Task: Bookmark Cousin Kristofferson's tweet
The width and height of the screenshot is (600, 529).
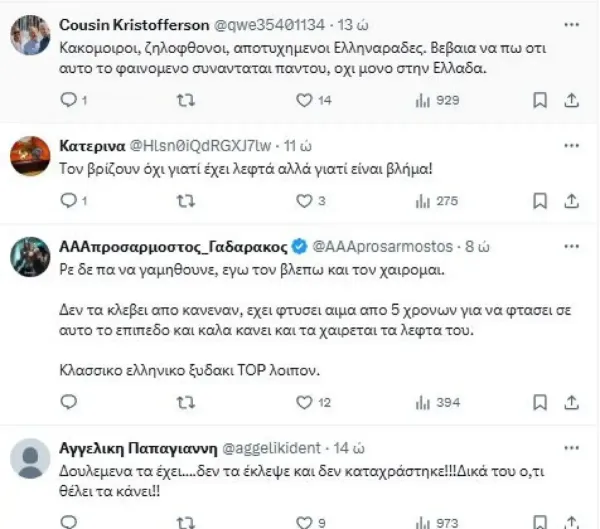Action: [x=540, y=100]
